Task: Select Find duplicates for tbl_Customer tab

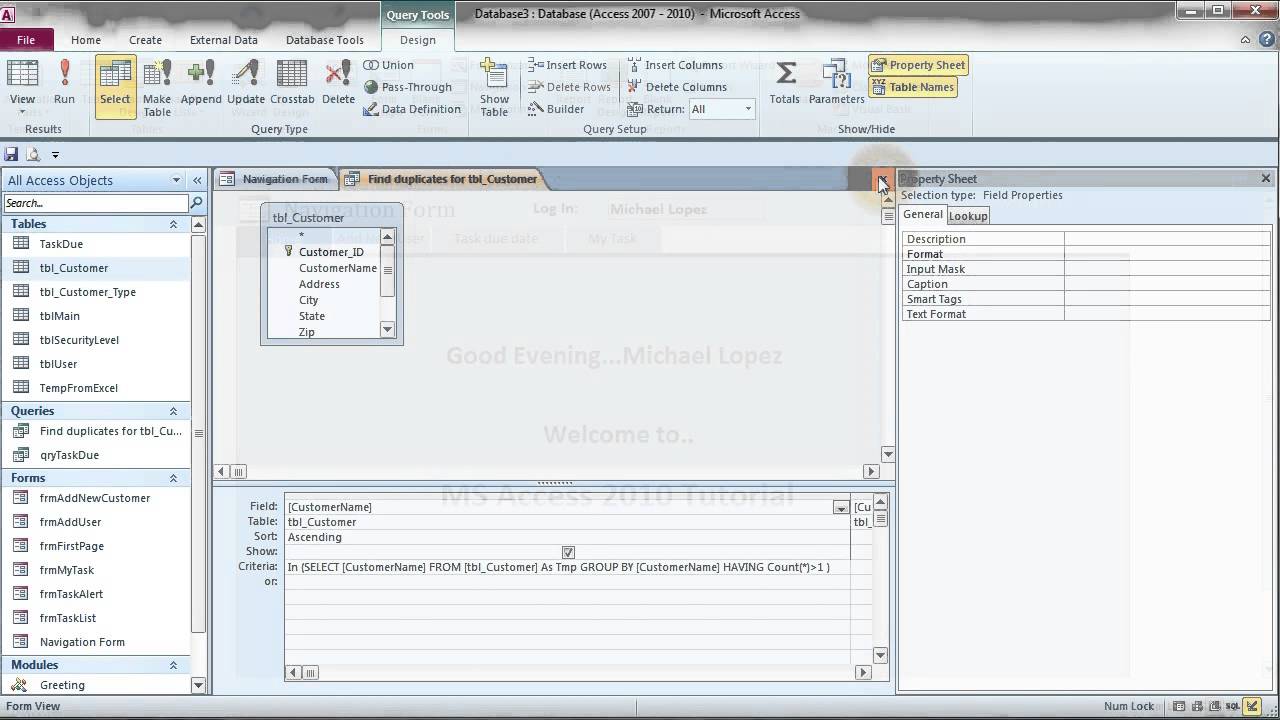Action: [441, 179]
